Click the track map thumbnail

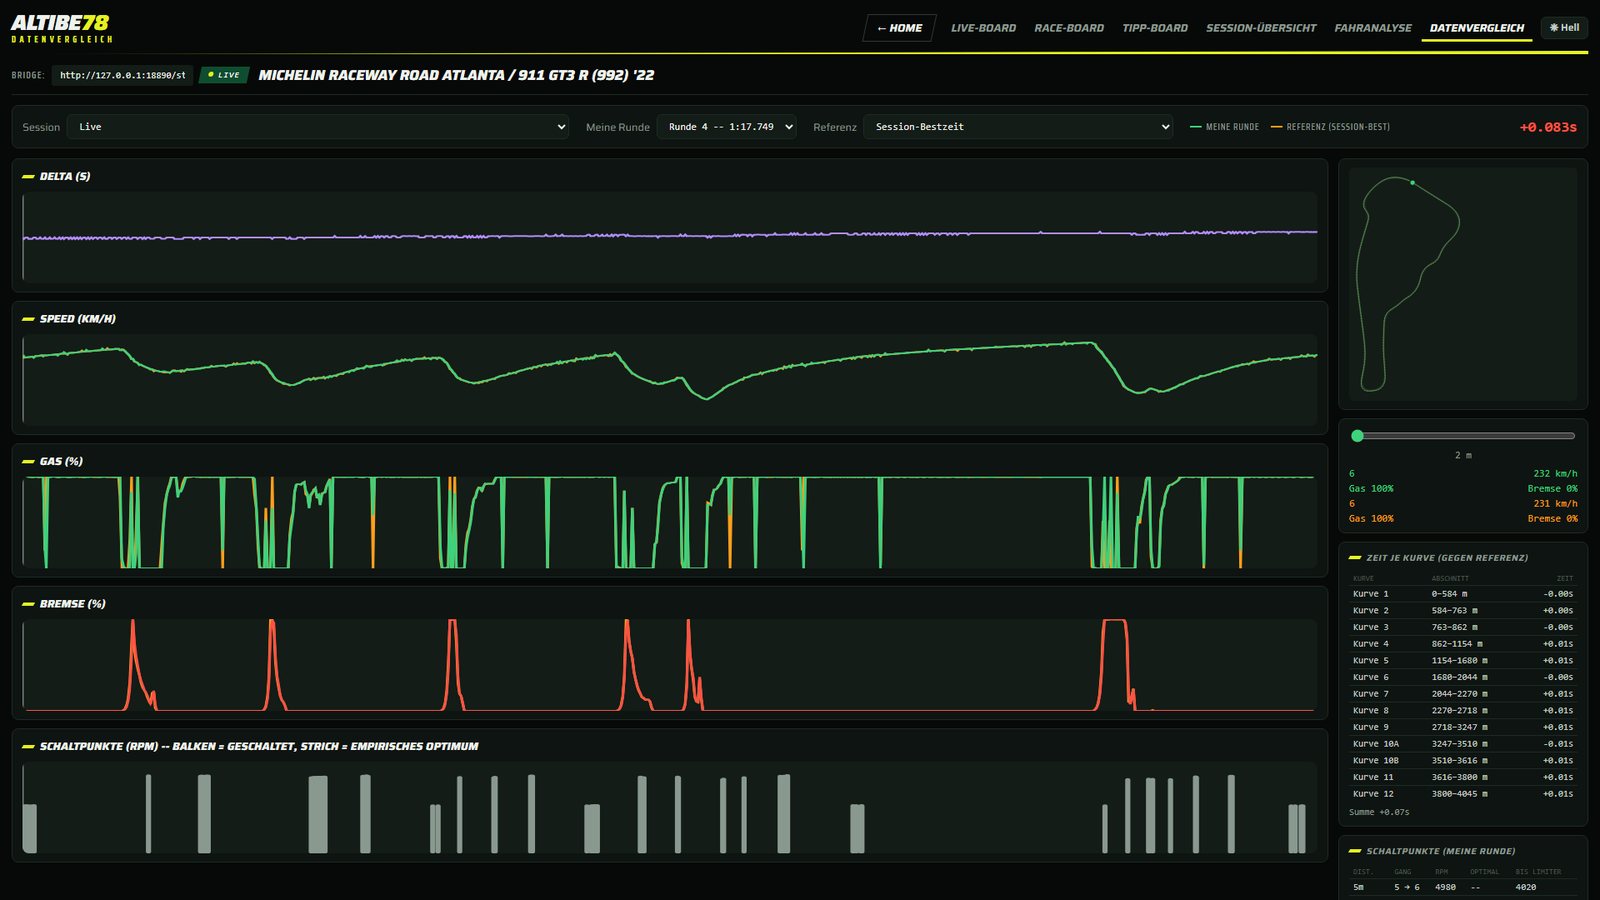pos(1463,284)
